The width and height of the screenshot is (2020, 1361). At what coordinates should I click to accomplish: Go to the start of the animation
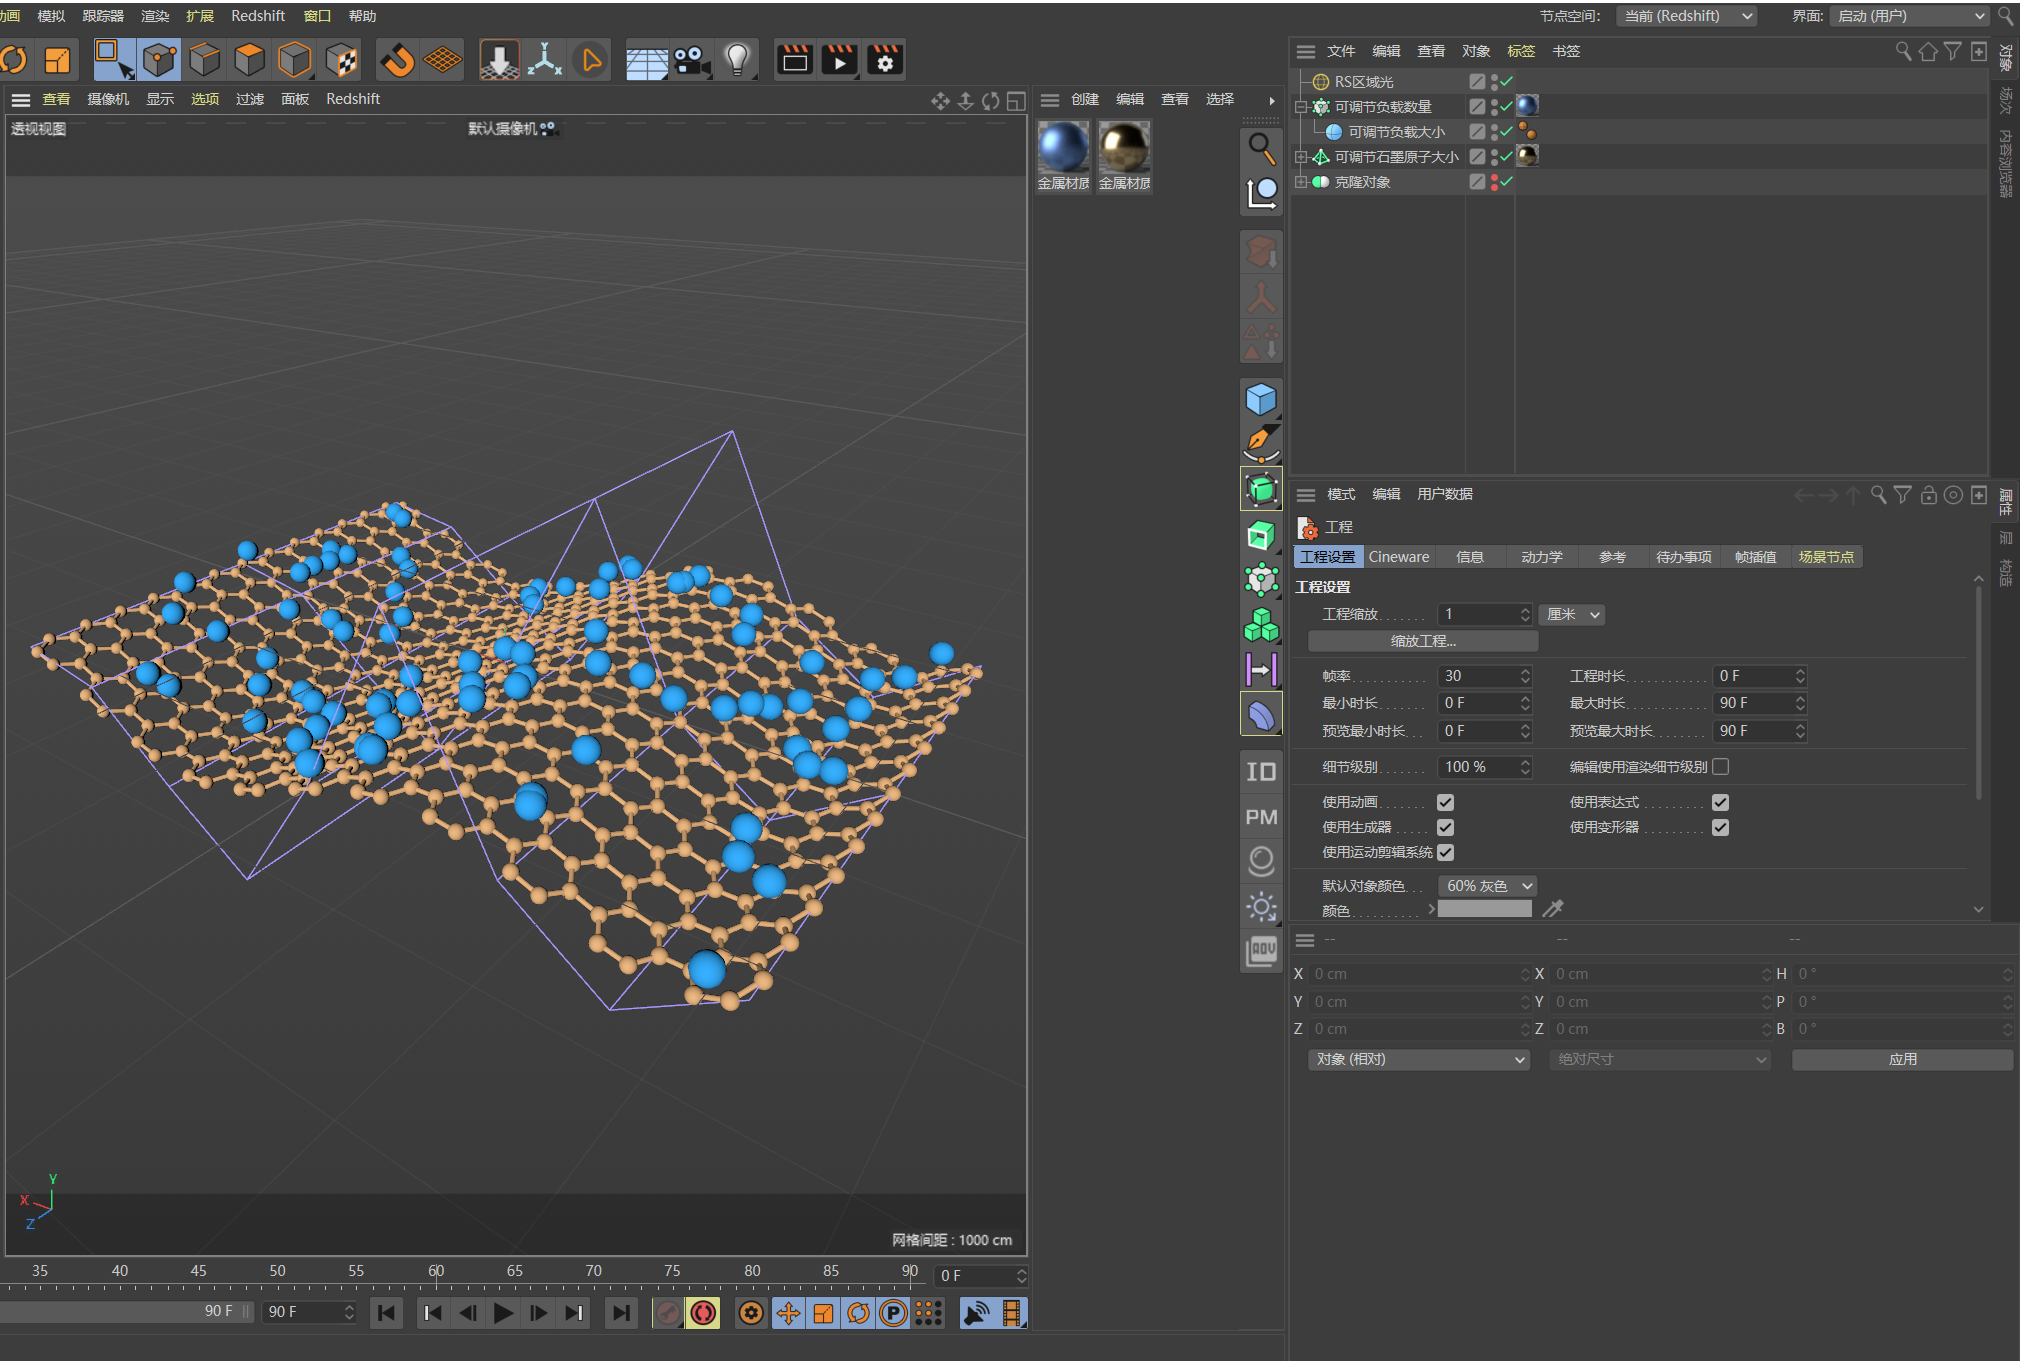click(386, 1312)
